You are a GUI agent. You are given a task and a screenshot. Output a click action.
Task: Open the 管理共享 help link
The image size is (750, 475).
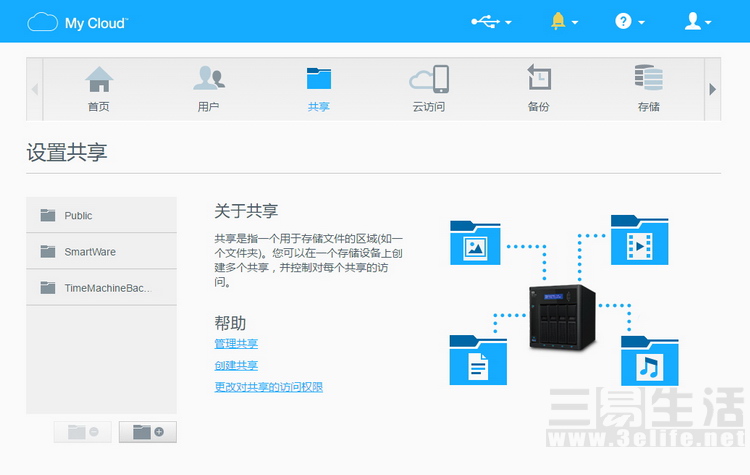(236, 343)
